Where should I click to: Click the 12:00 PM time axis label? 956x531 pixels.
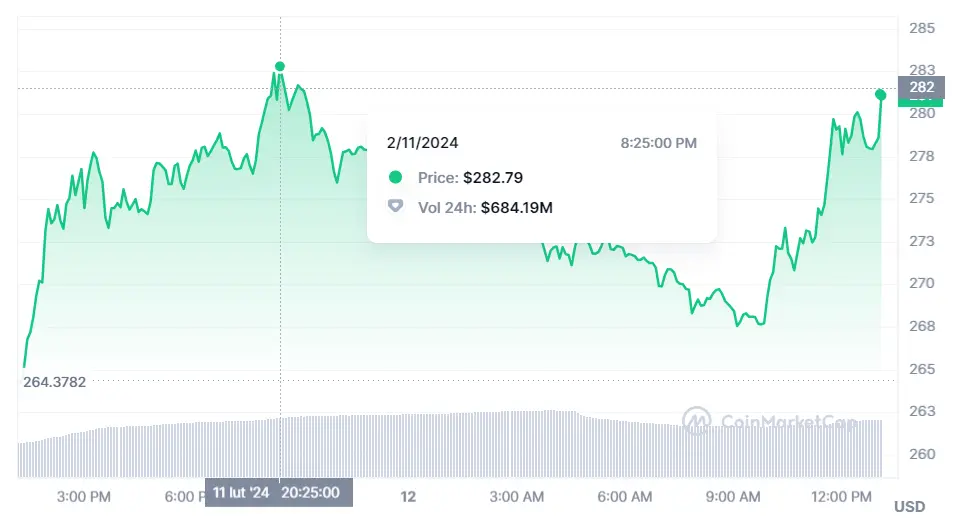coord(843,496)
